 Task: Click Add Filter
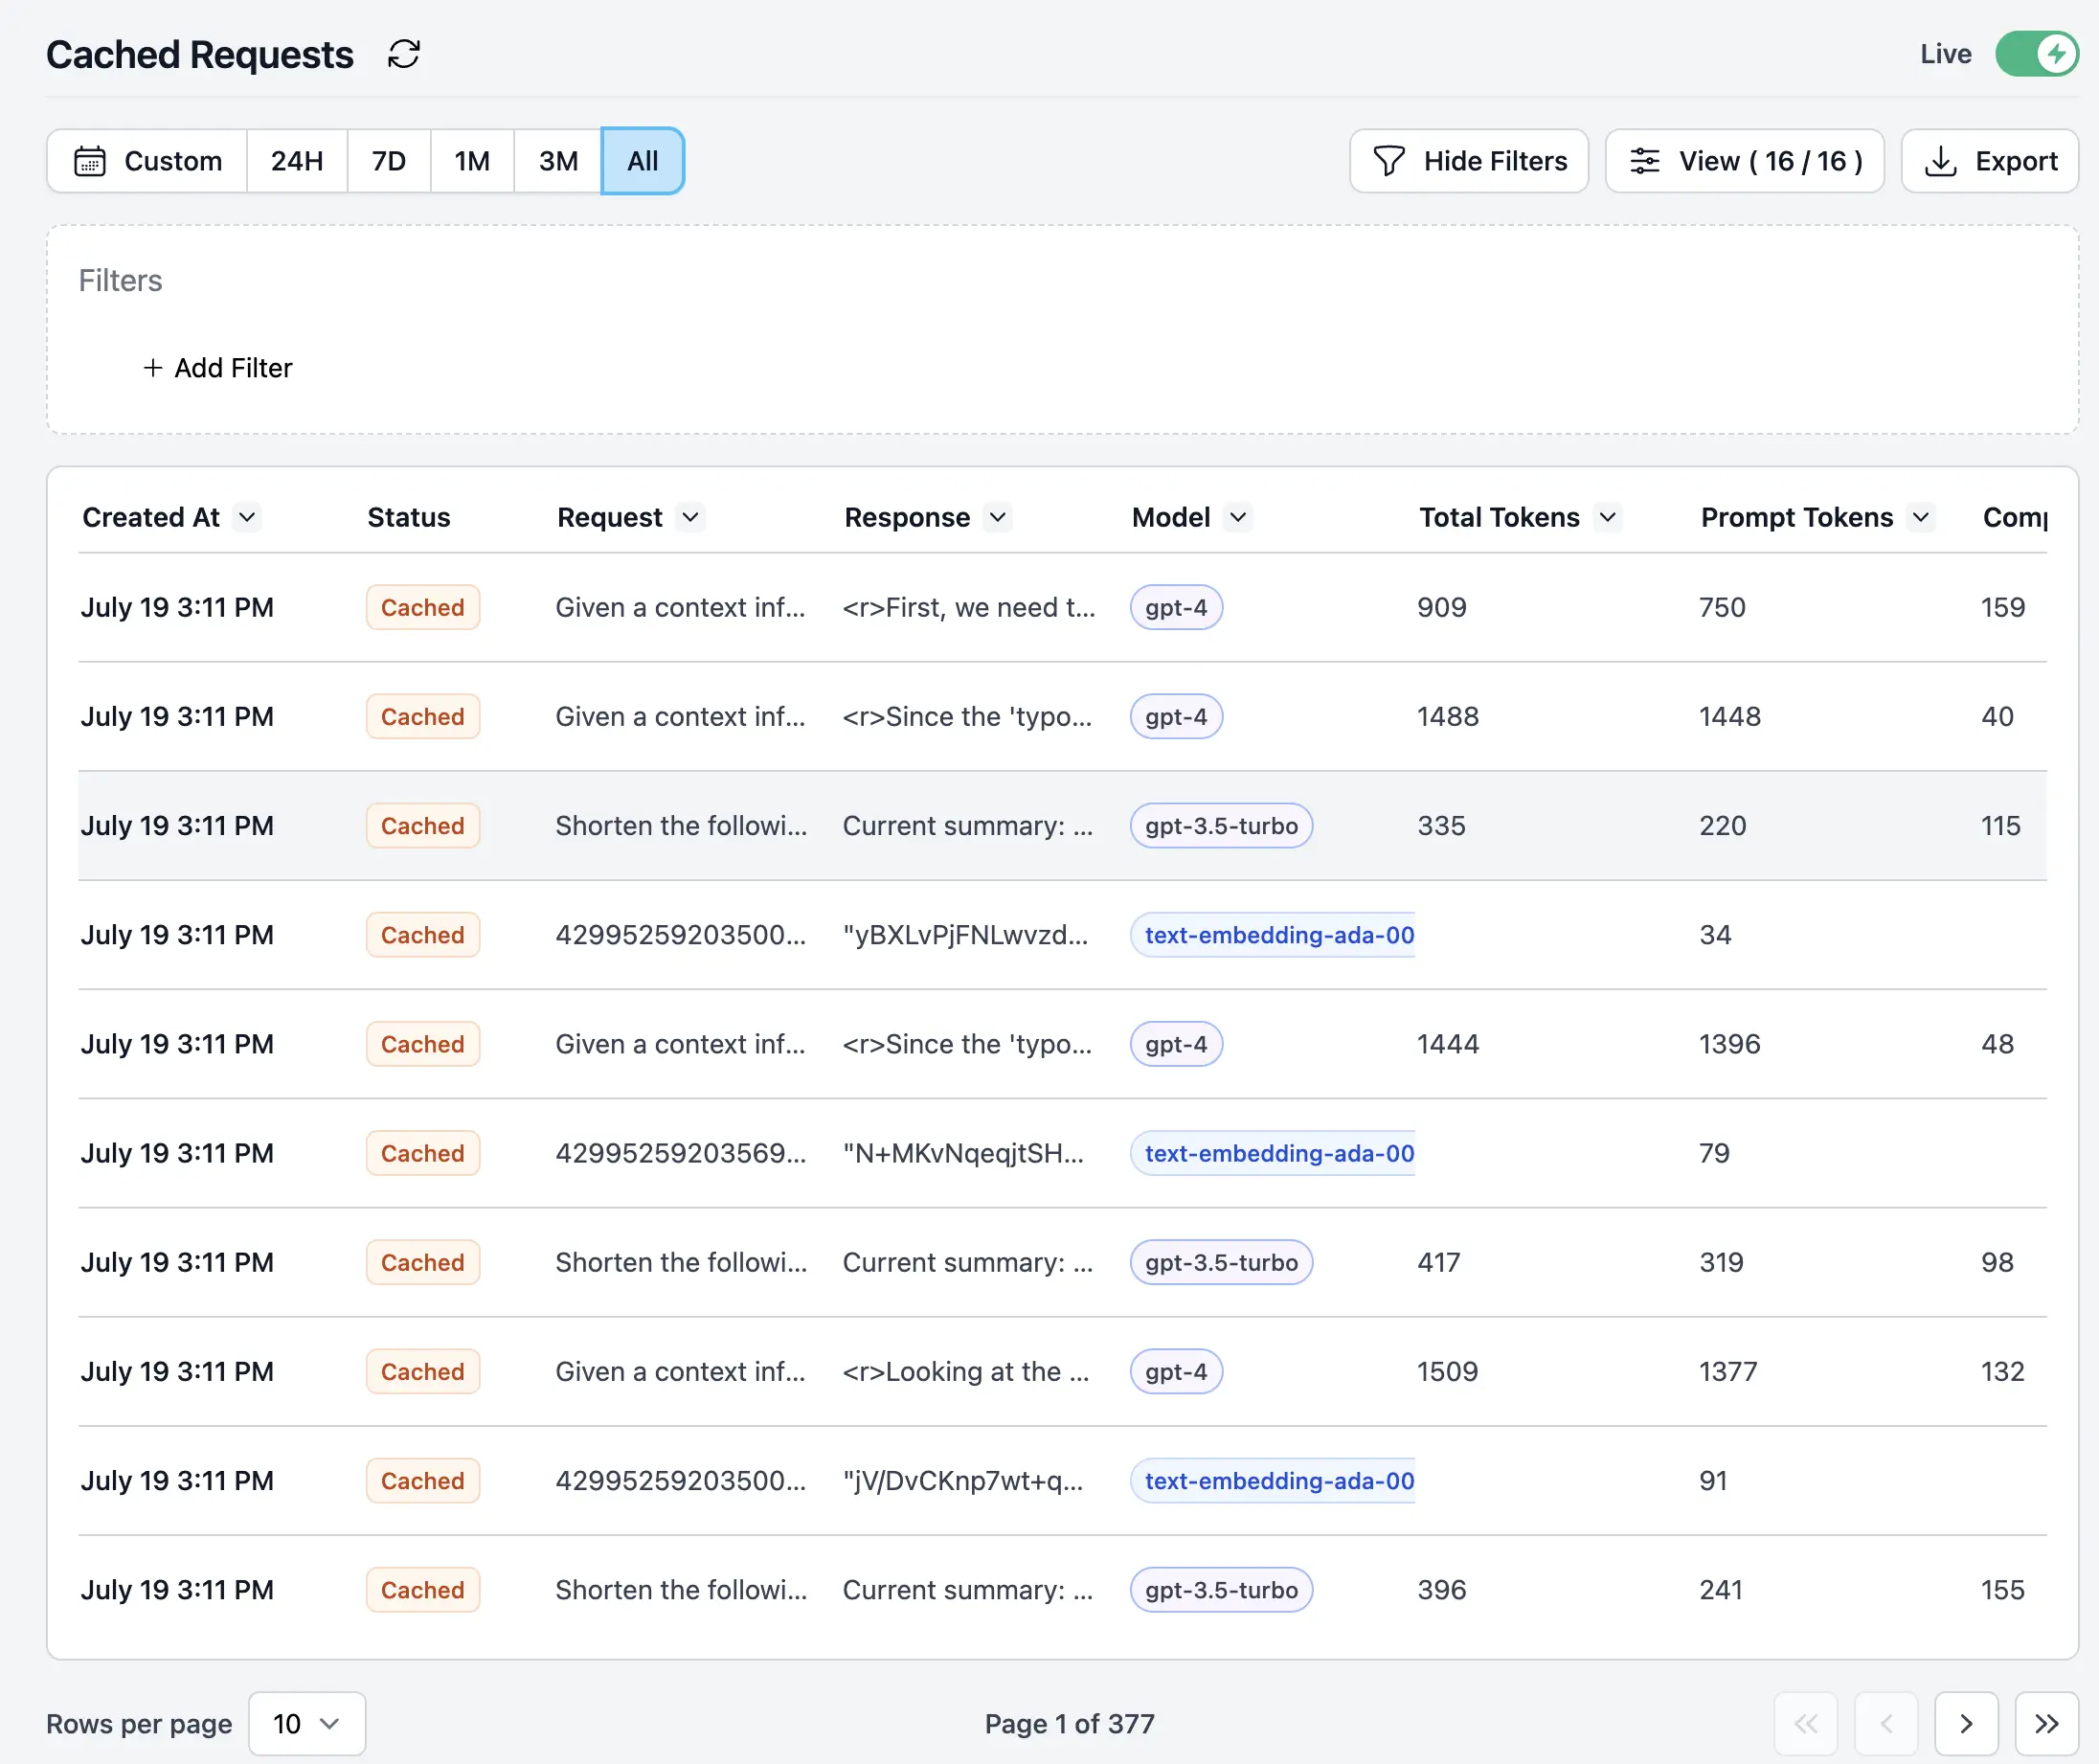218,368
